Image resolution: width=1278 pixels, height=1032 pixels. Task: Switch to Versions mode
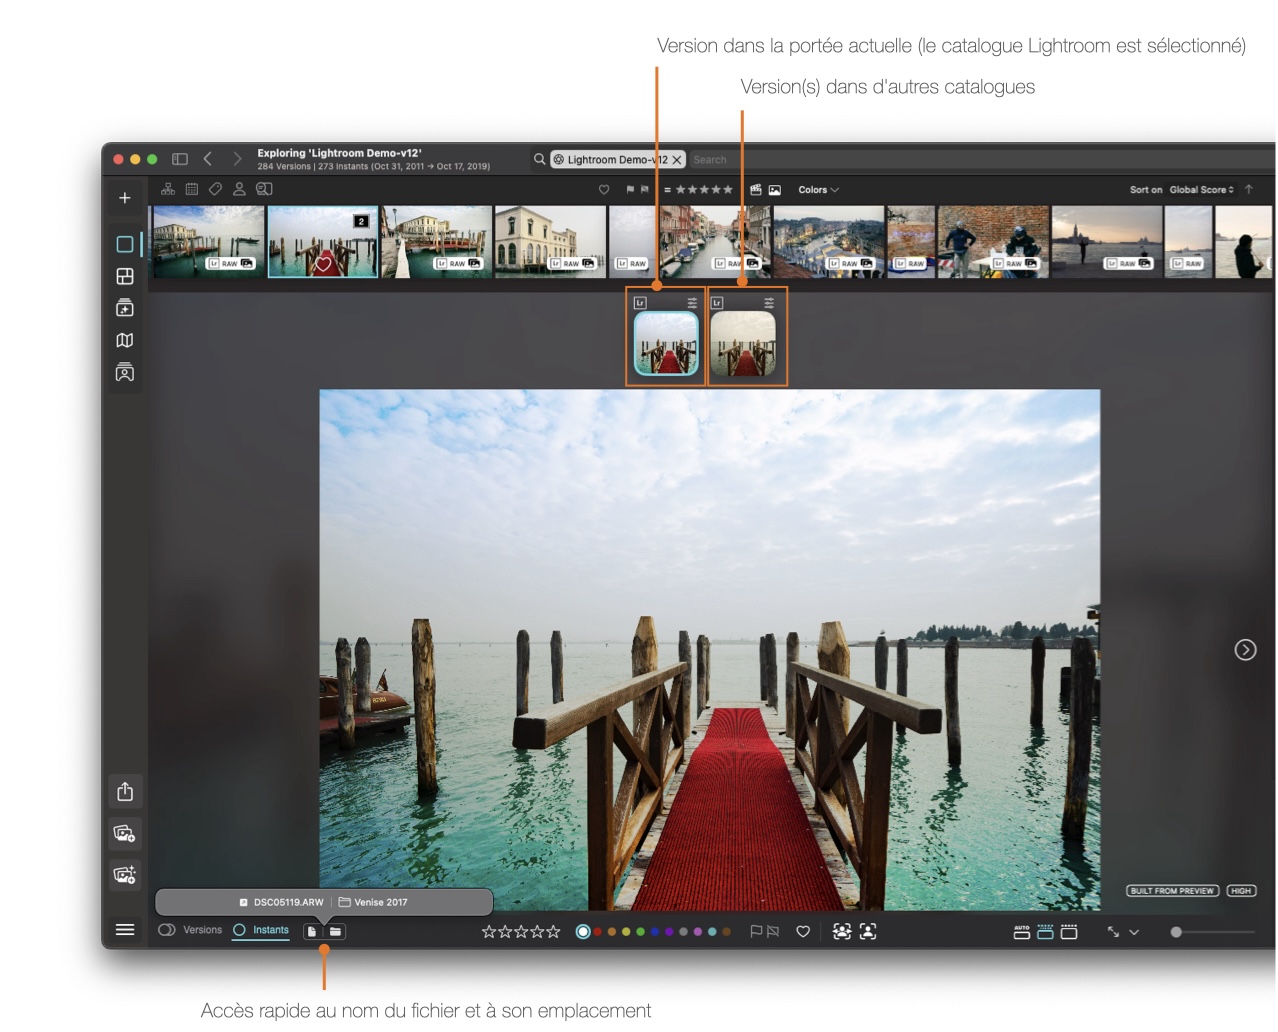click(203, 930)
